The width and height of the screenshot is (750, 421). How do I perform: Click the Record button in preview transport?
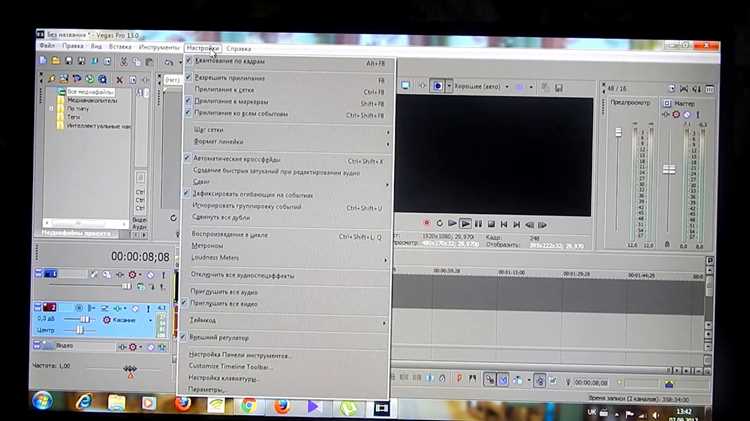[427, 223]
